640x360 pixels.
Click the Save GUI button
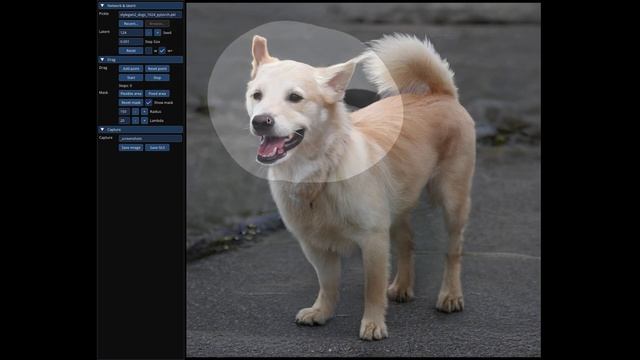coord(157,147)
